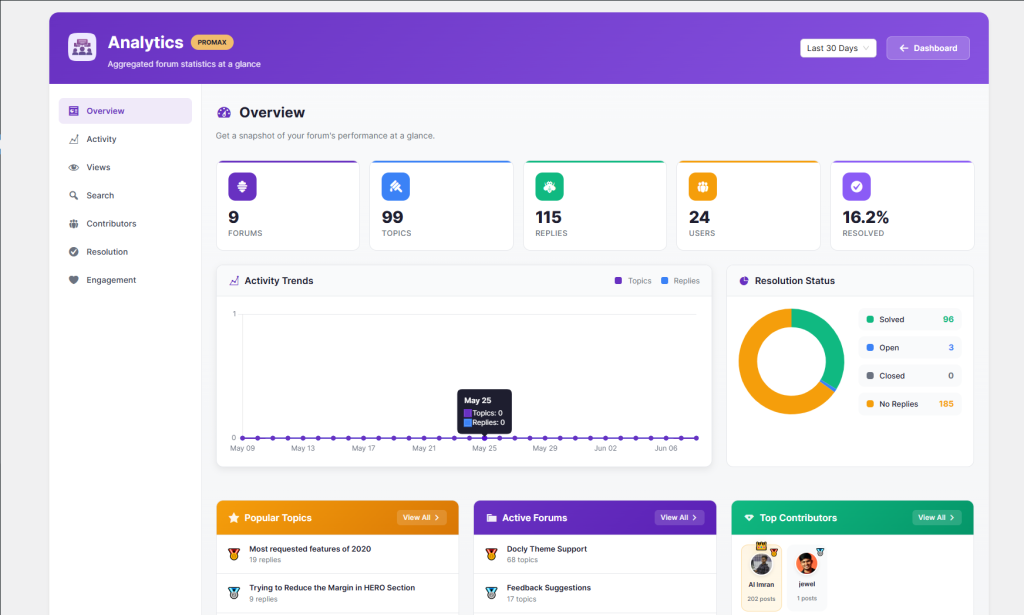
Task: Click the 16.2% resolved value
Action: [865, 217]
